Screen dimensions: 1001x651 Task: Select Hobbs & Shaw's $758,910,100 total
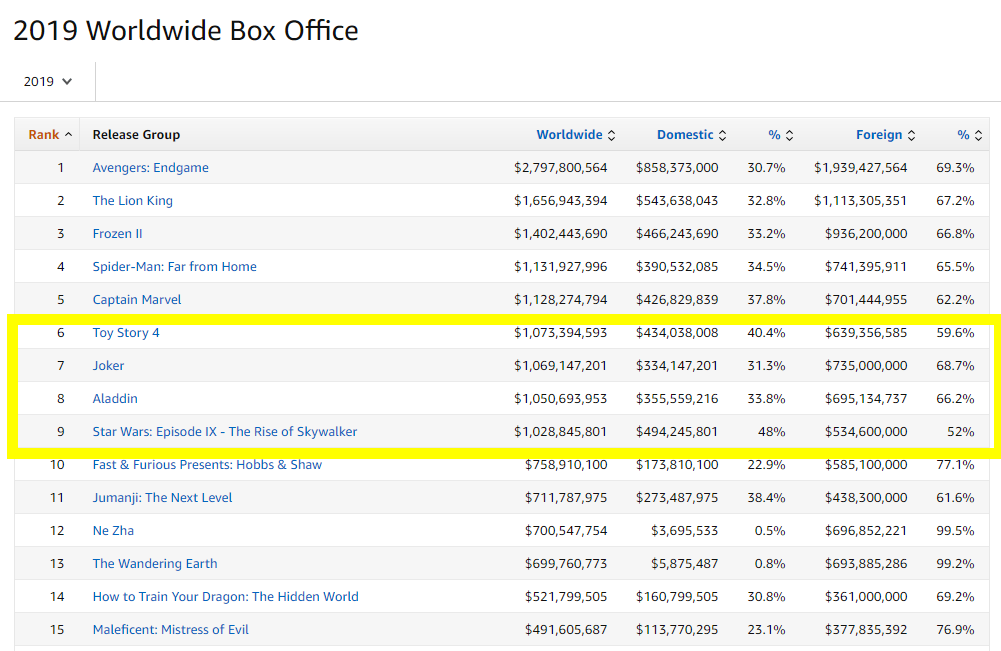[566, 465]
